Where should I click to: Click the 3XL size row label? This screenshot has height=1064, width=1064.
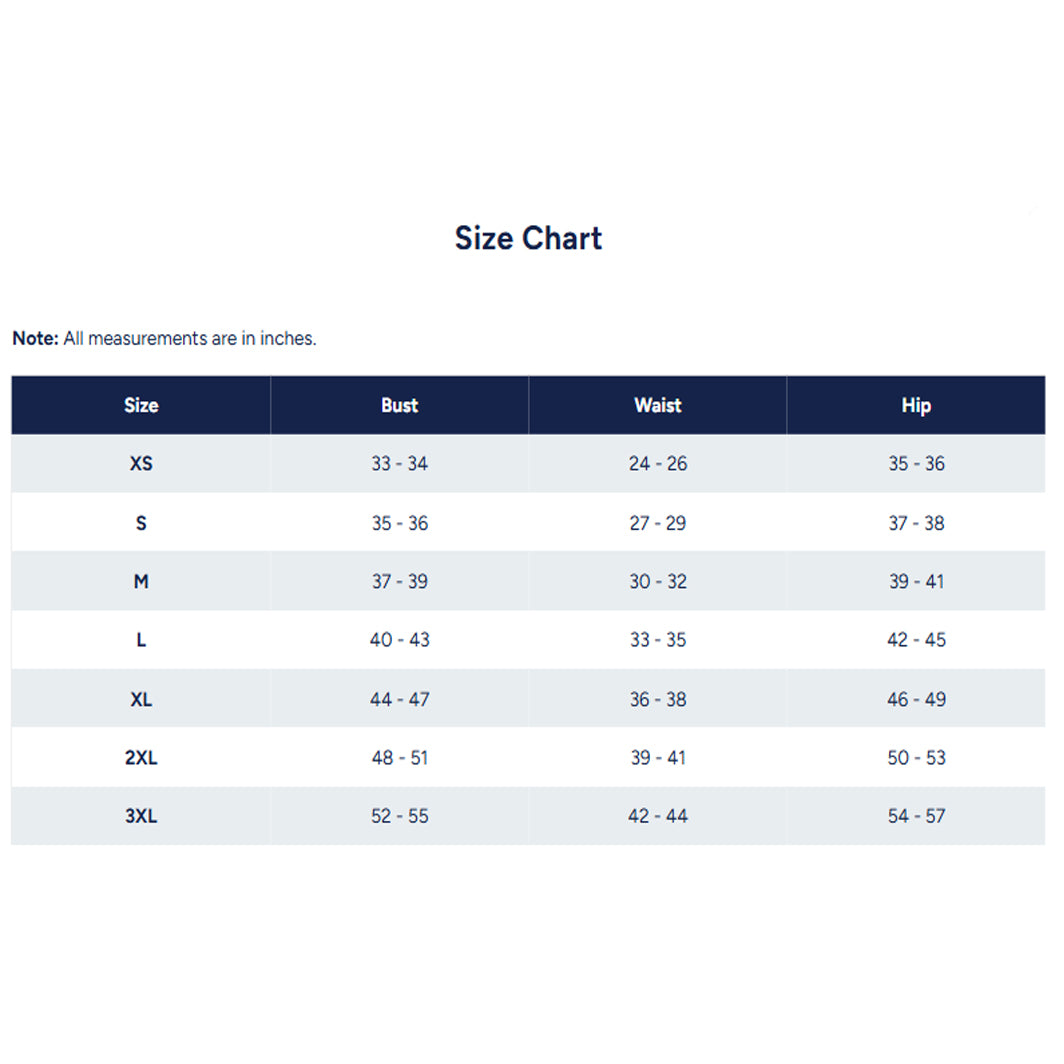tap(141, 816)
